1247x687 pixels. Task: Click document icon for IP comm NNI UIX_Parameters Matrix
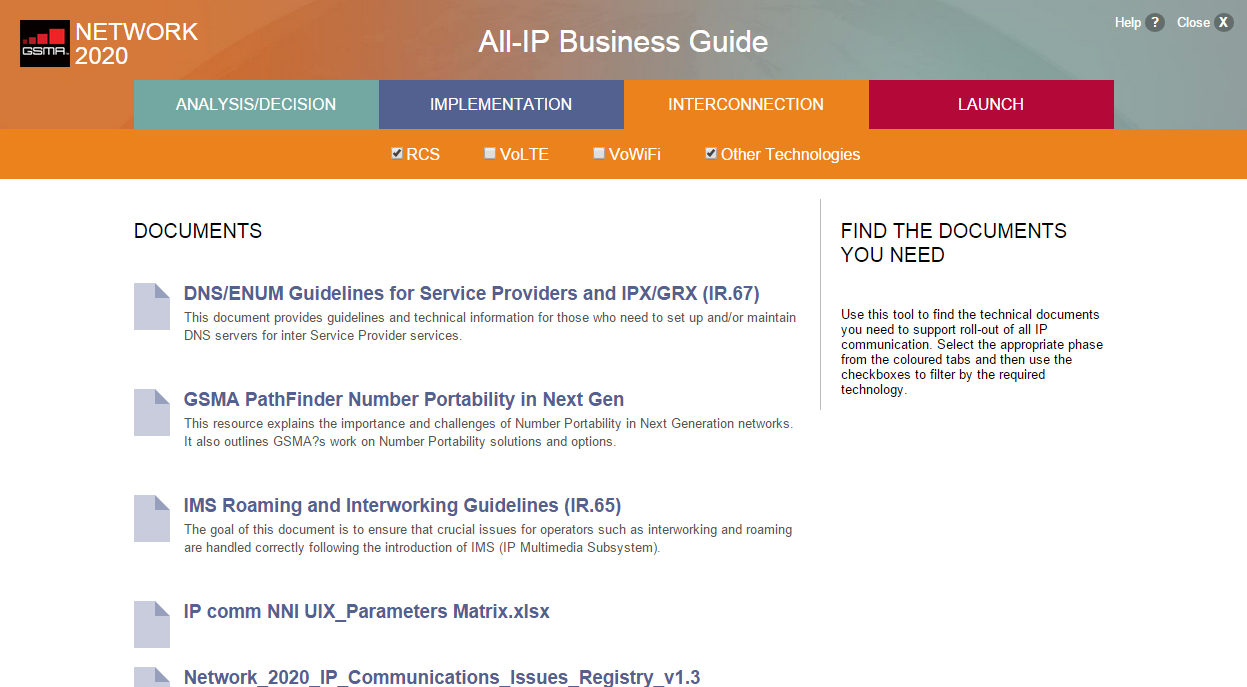click(x=152, y=624)
